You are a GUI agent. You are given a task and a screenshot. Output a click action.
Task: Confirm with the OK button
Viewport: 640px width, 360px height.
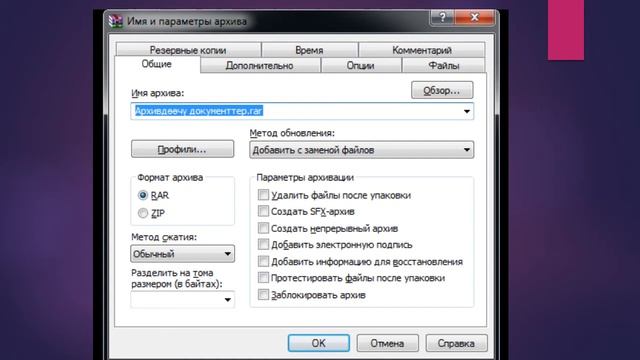pos(319,343)
